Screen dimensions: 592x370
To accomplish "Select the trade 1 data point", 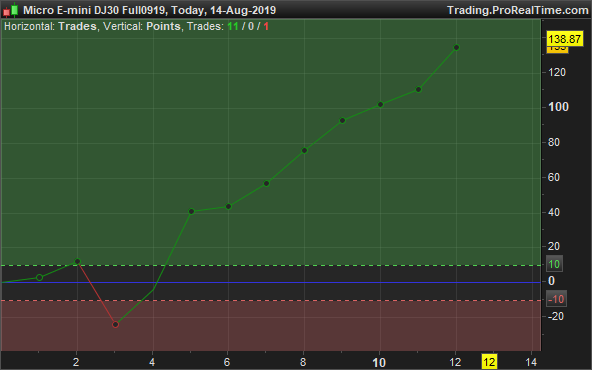I will click(x=39, y=278).
